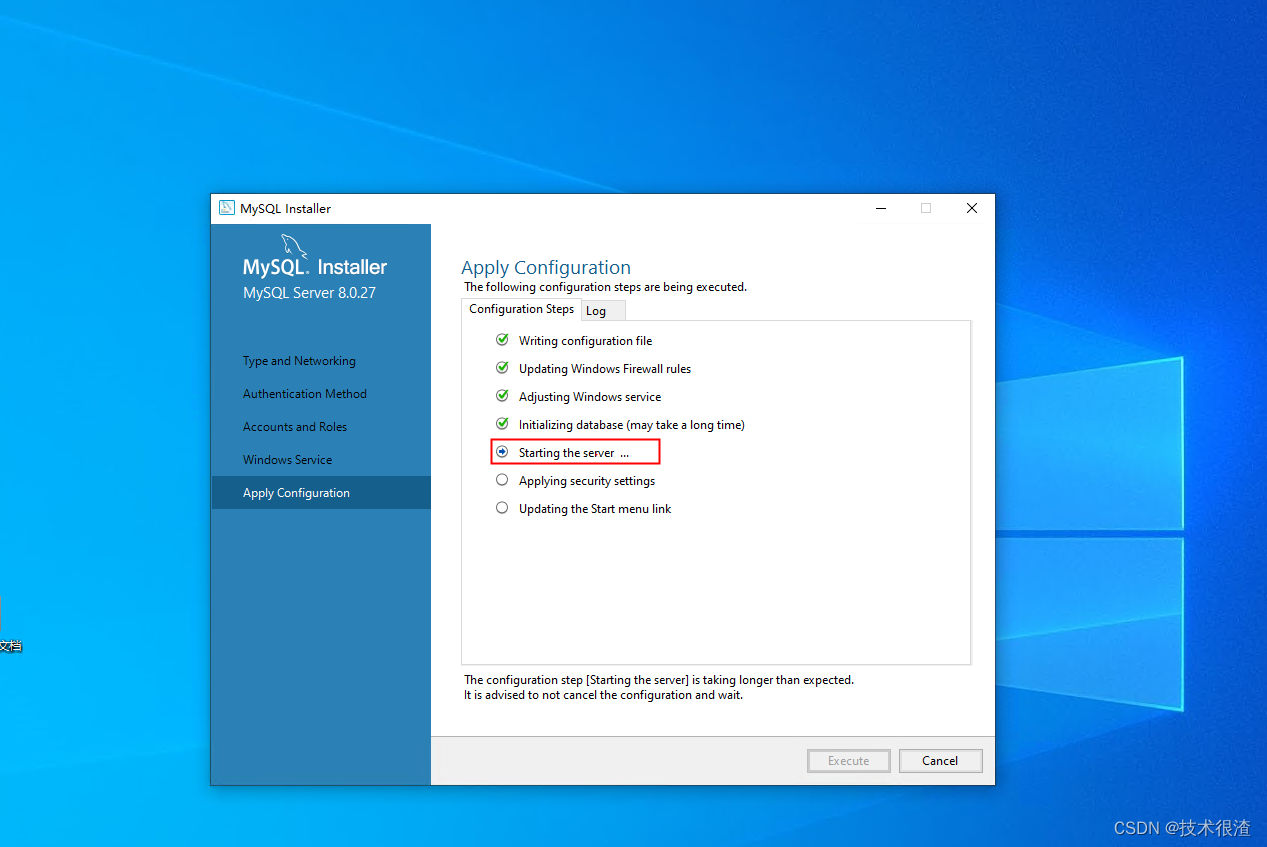Viewport: 1267px width, 847px height.
Task: Click the checkmark next to Adjusting Windows service
Action: click(502, 395)
